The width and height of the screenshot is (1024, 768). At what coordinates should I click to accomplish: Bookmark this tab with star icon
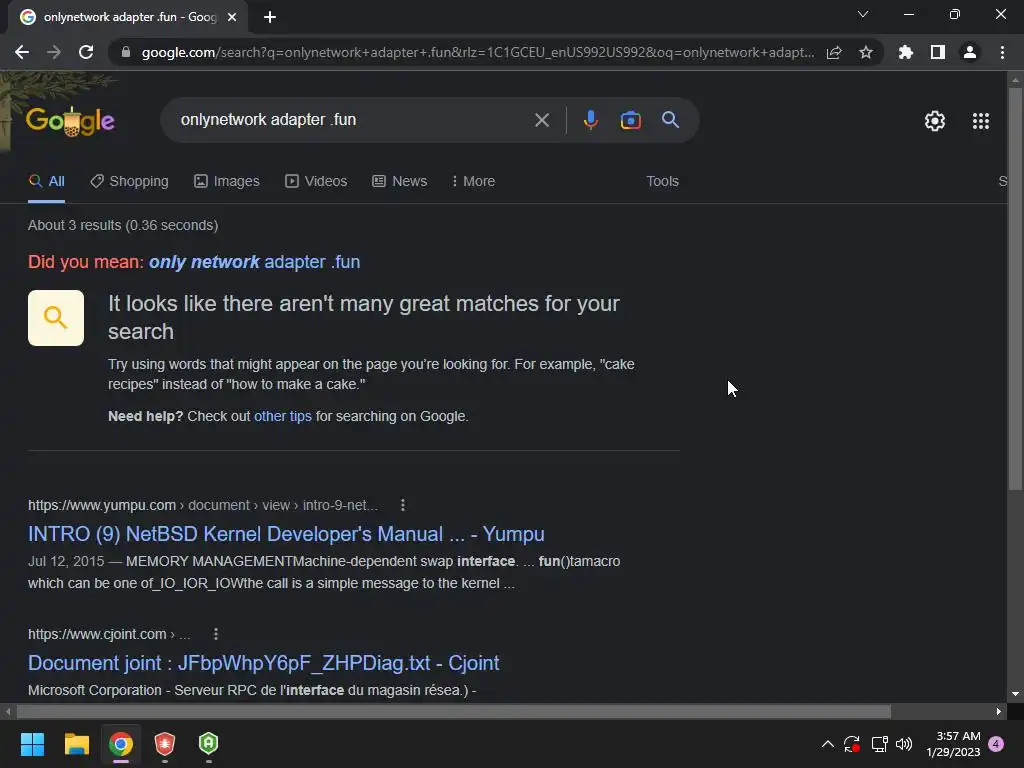click(866, 52)
